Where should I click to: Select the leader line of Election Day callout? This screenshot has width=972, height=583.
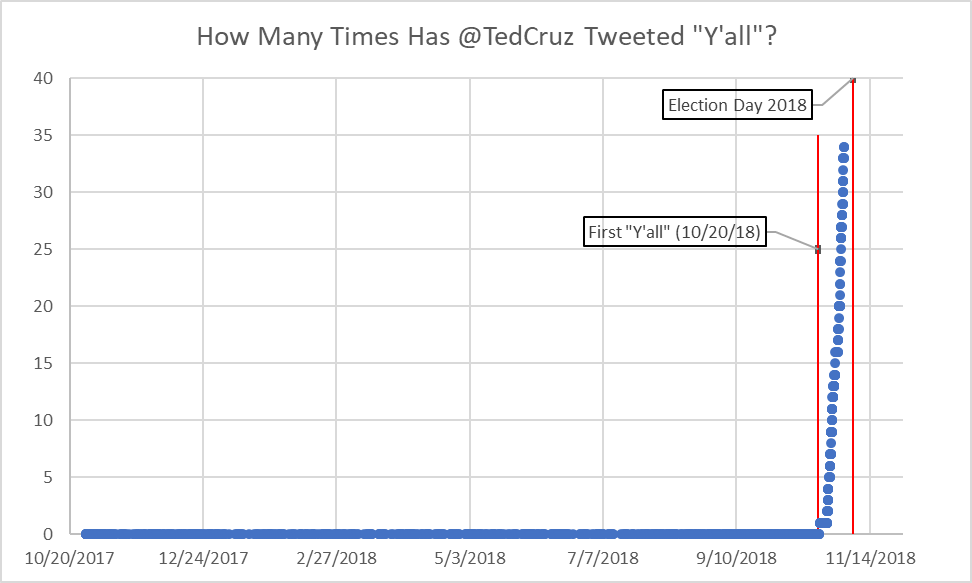coord(833,93)
